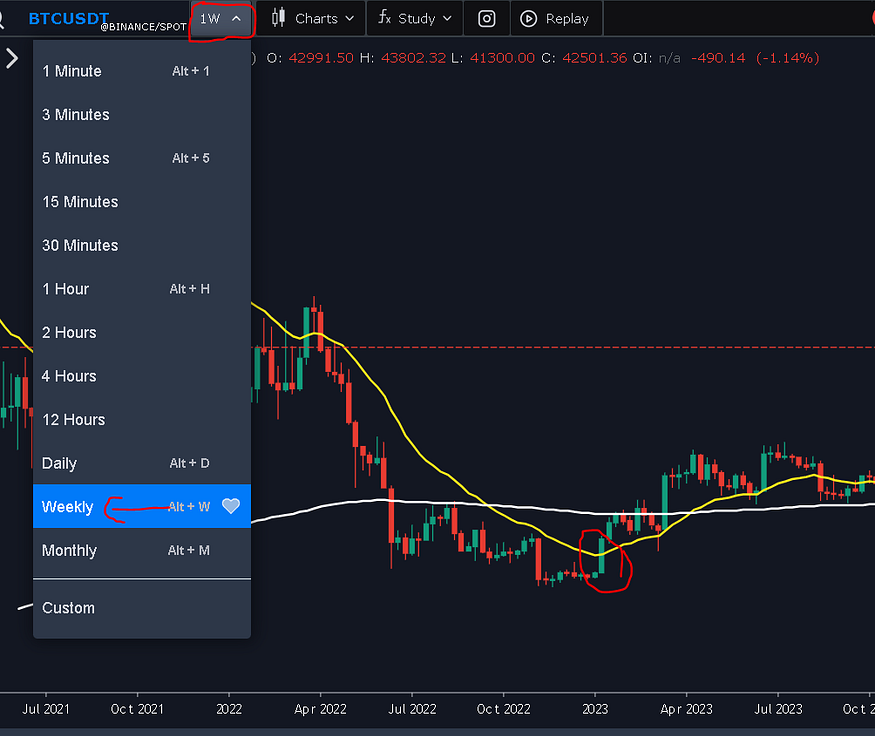Click the open price 42991.50 value
This screenshot has height=736, width=875.
(321, 58)
